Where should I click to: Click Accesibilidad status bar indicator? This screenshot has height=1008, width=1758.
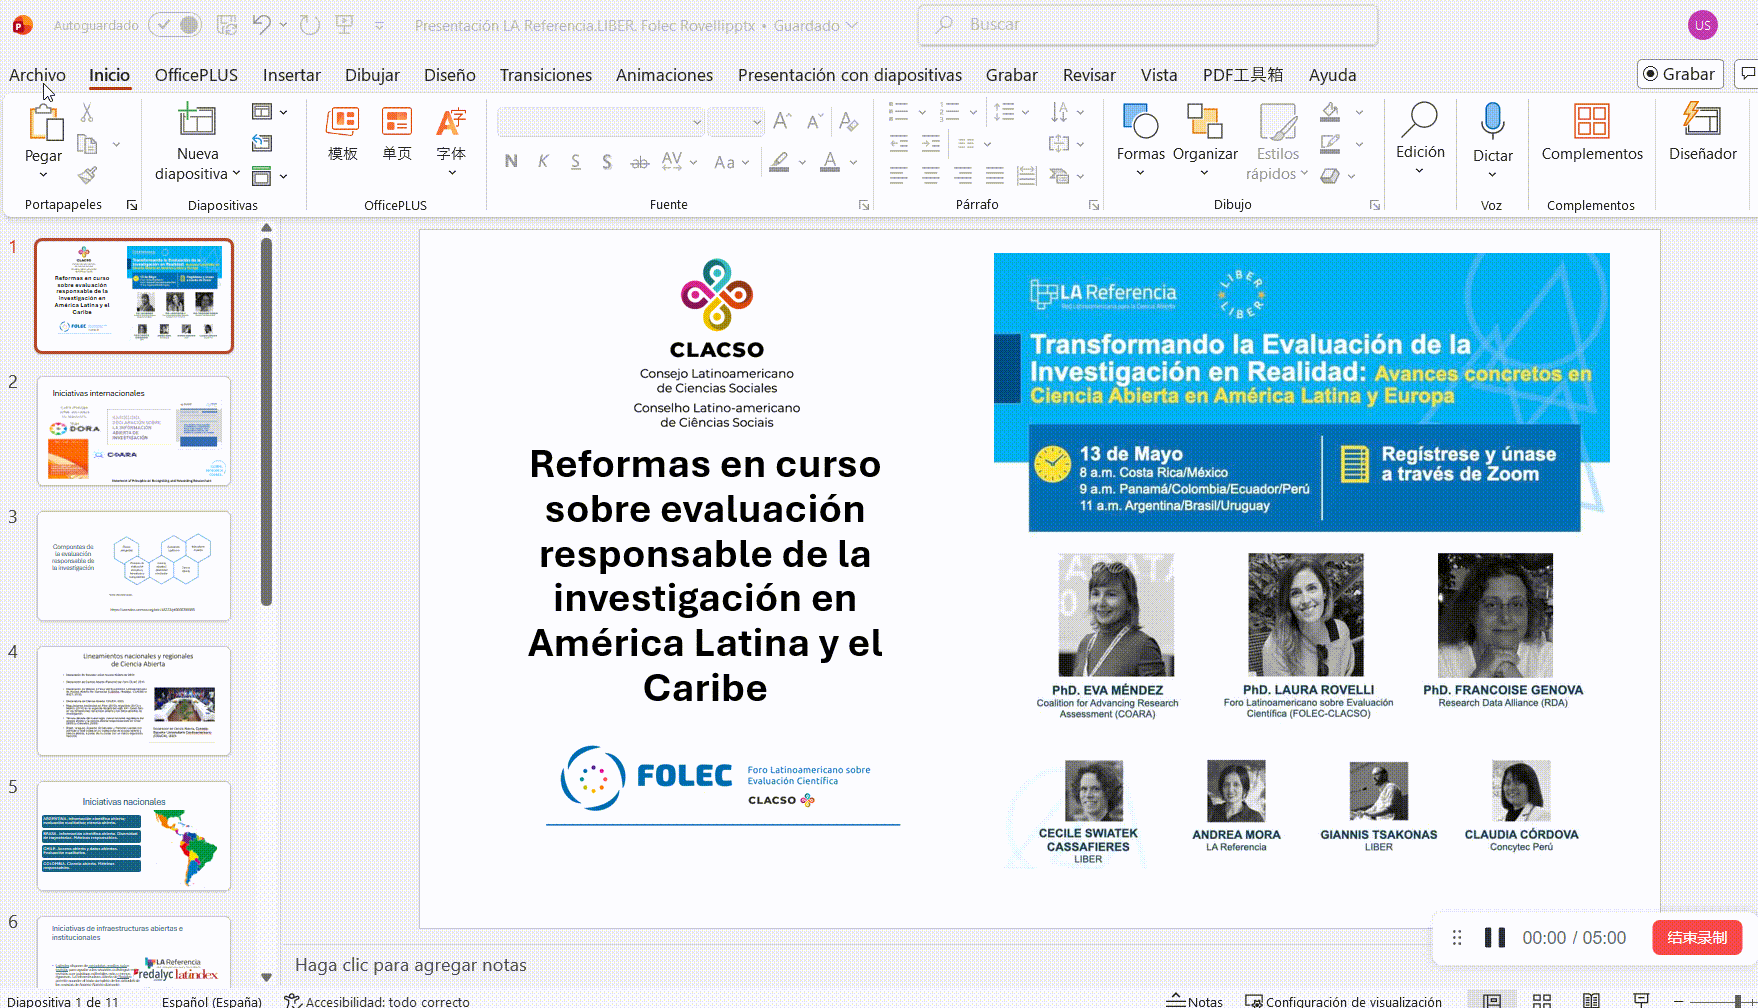[x=377, y=1001]
